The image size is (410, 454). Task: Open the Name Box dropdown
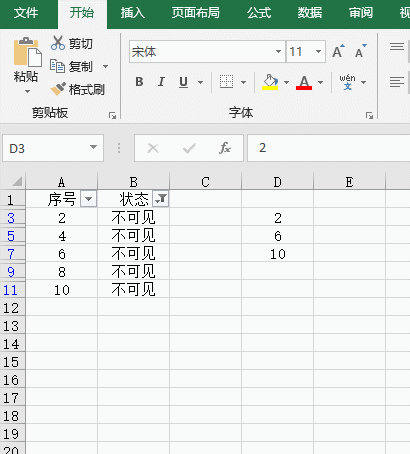tap(93, 147)
